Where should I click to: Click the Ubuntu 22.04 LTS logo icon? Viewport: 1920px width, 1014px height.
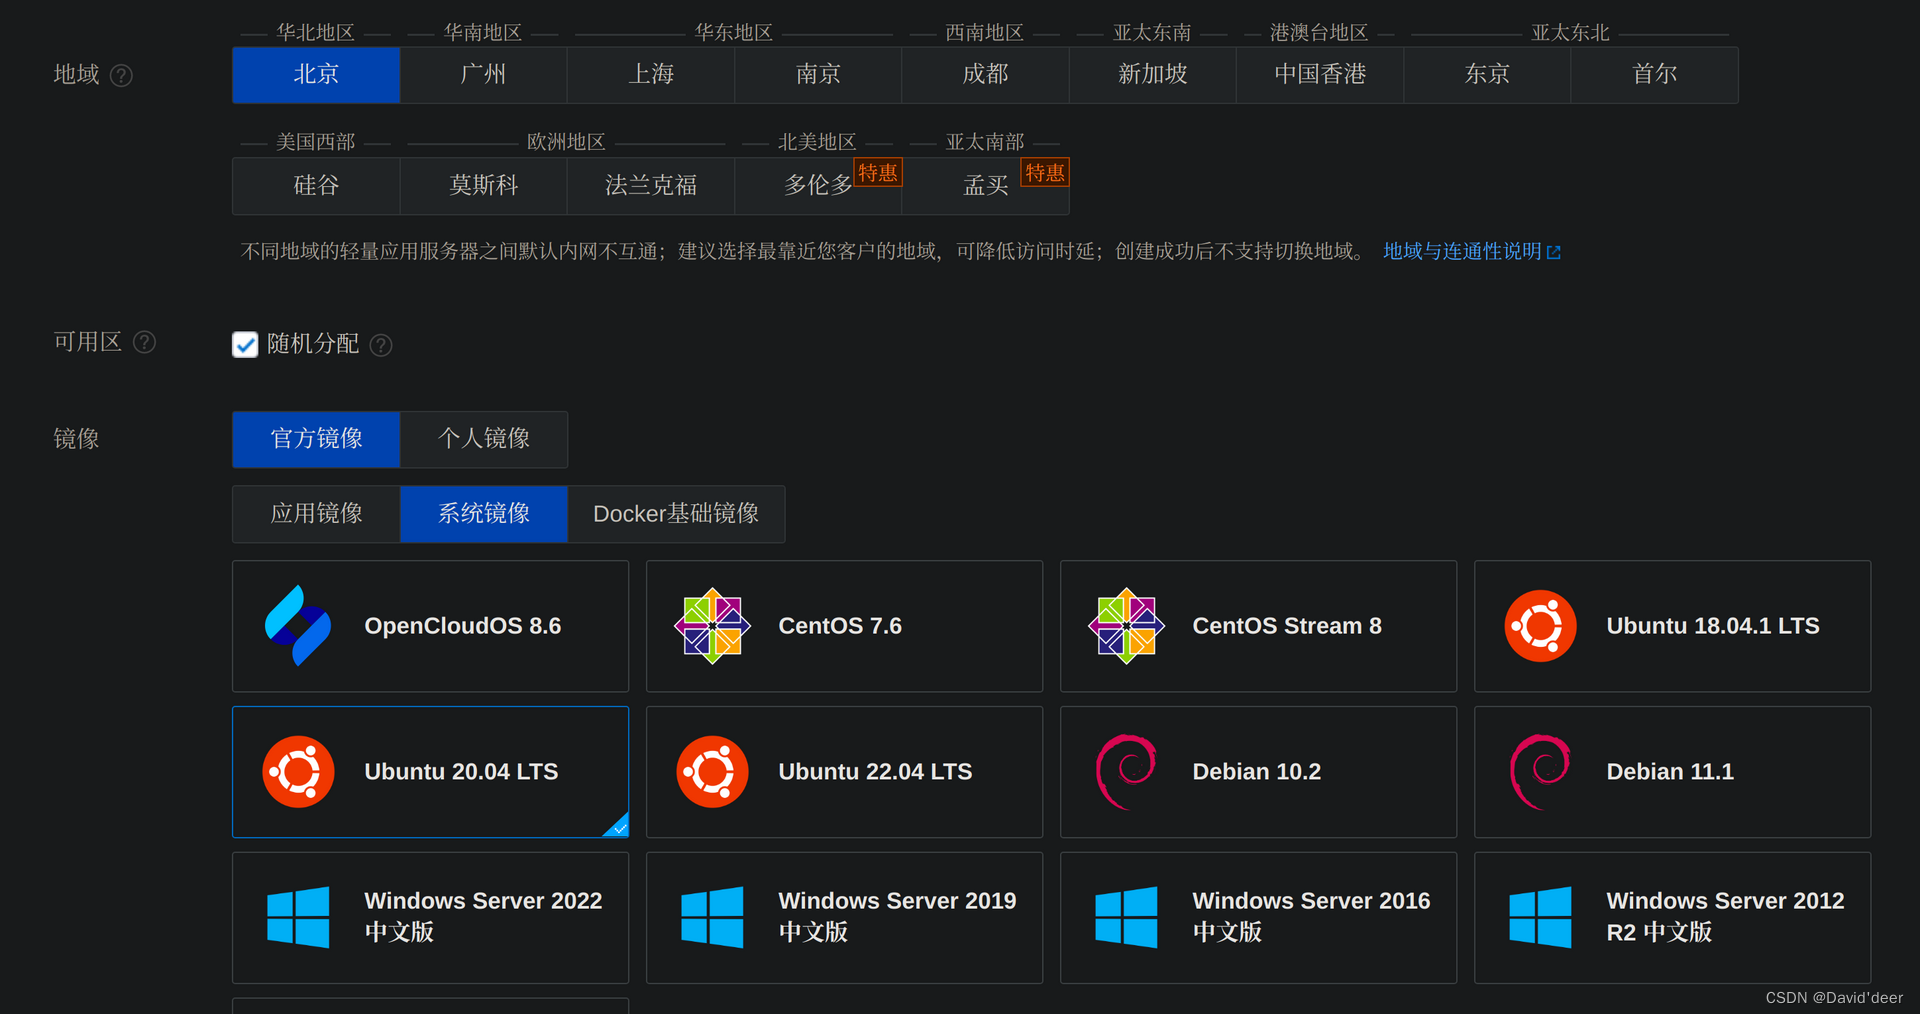click(x=712, y=772)
